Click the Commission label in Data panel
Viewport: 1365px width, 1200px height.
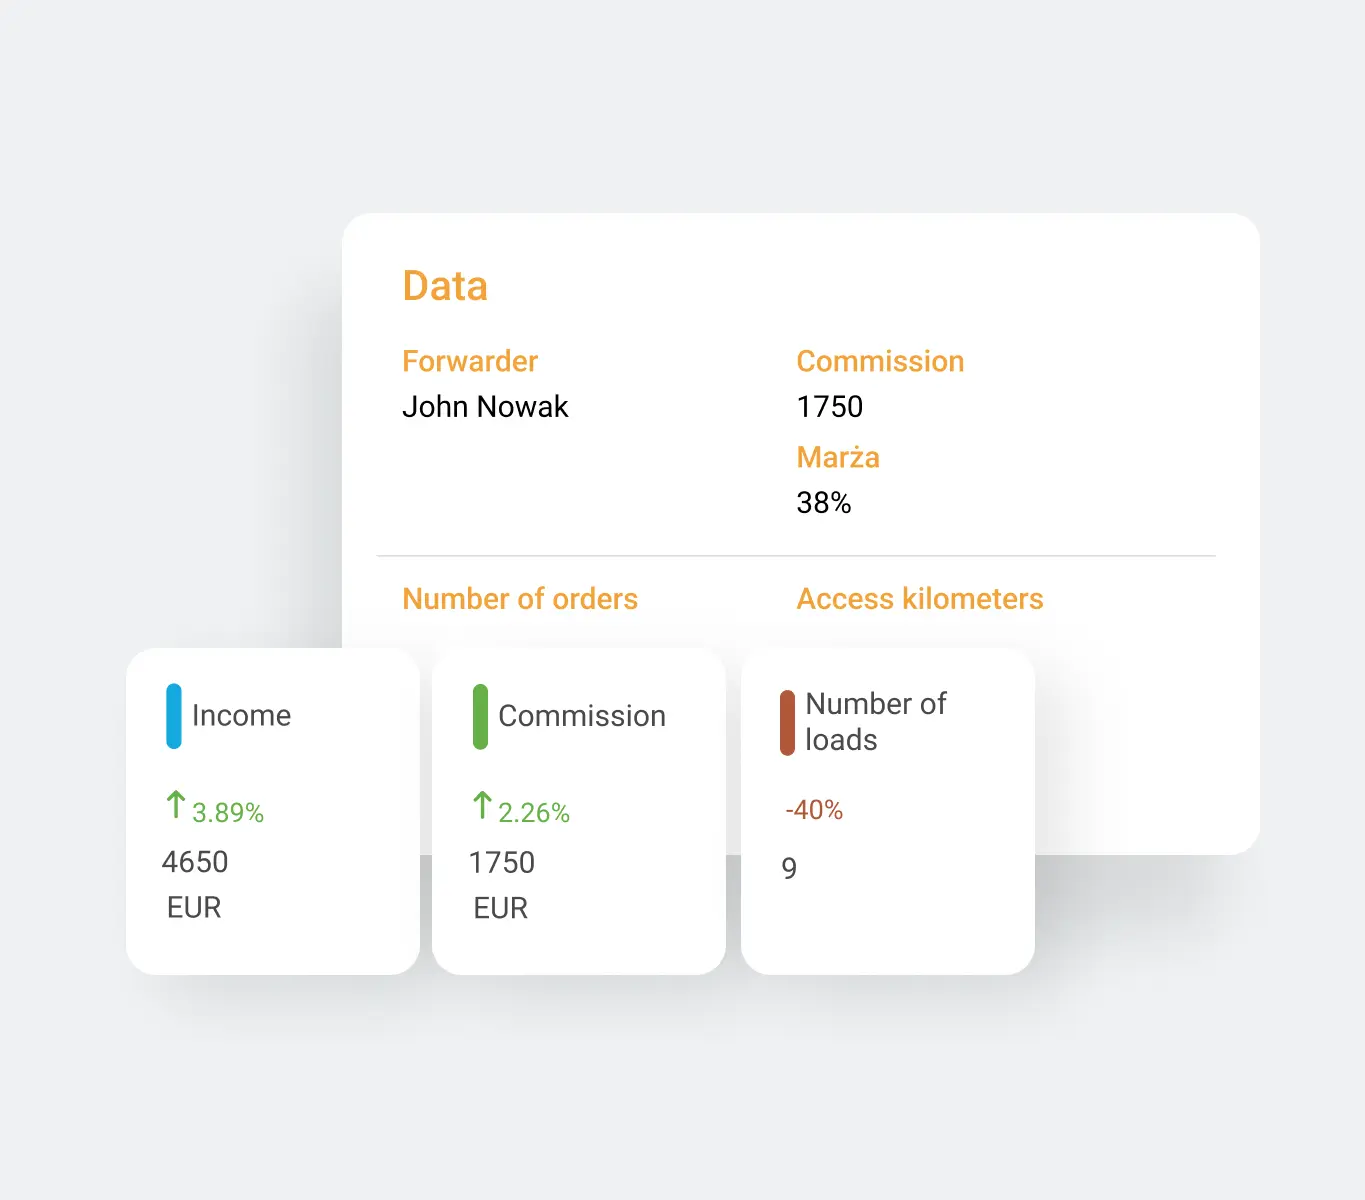[x=880, y=361]
